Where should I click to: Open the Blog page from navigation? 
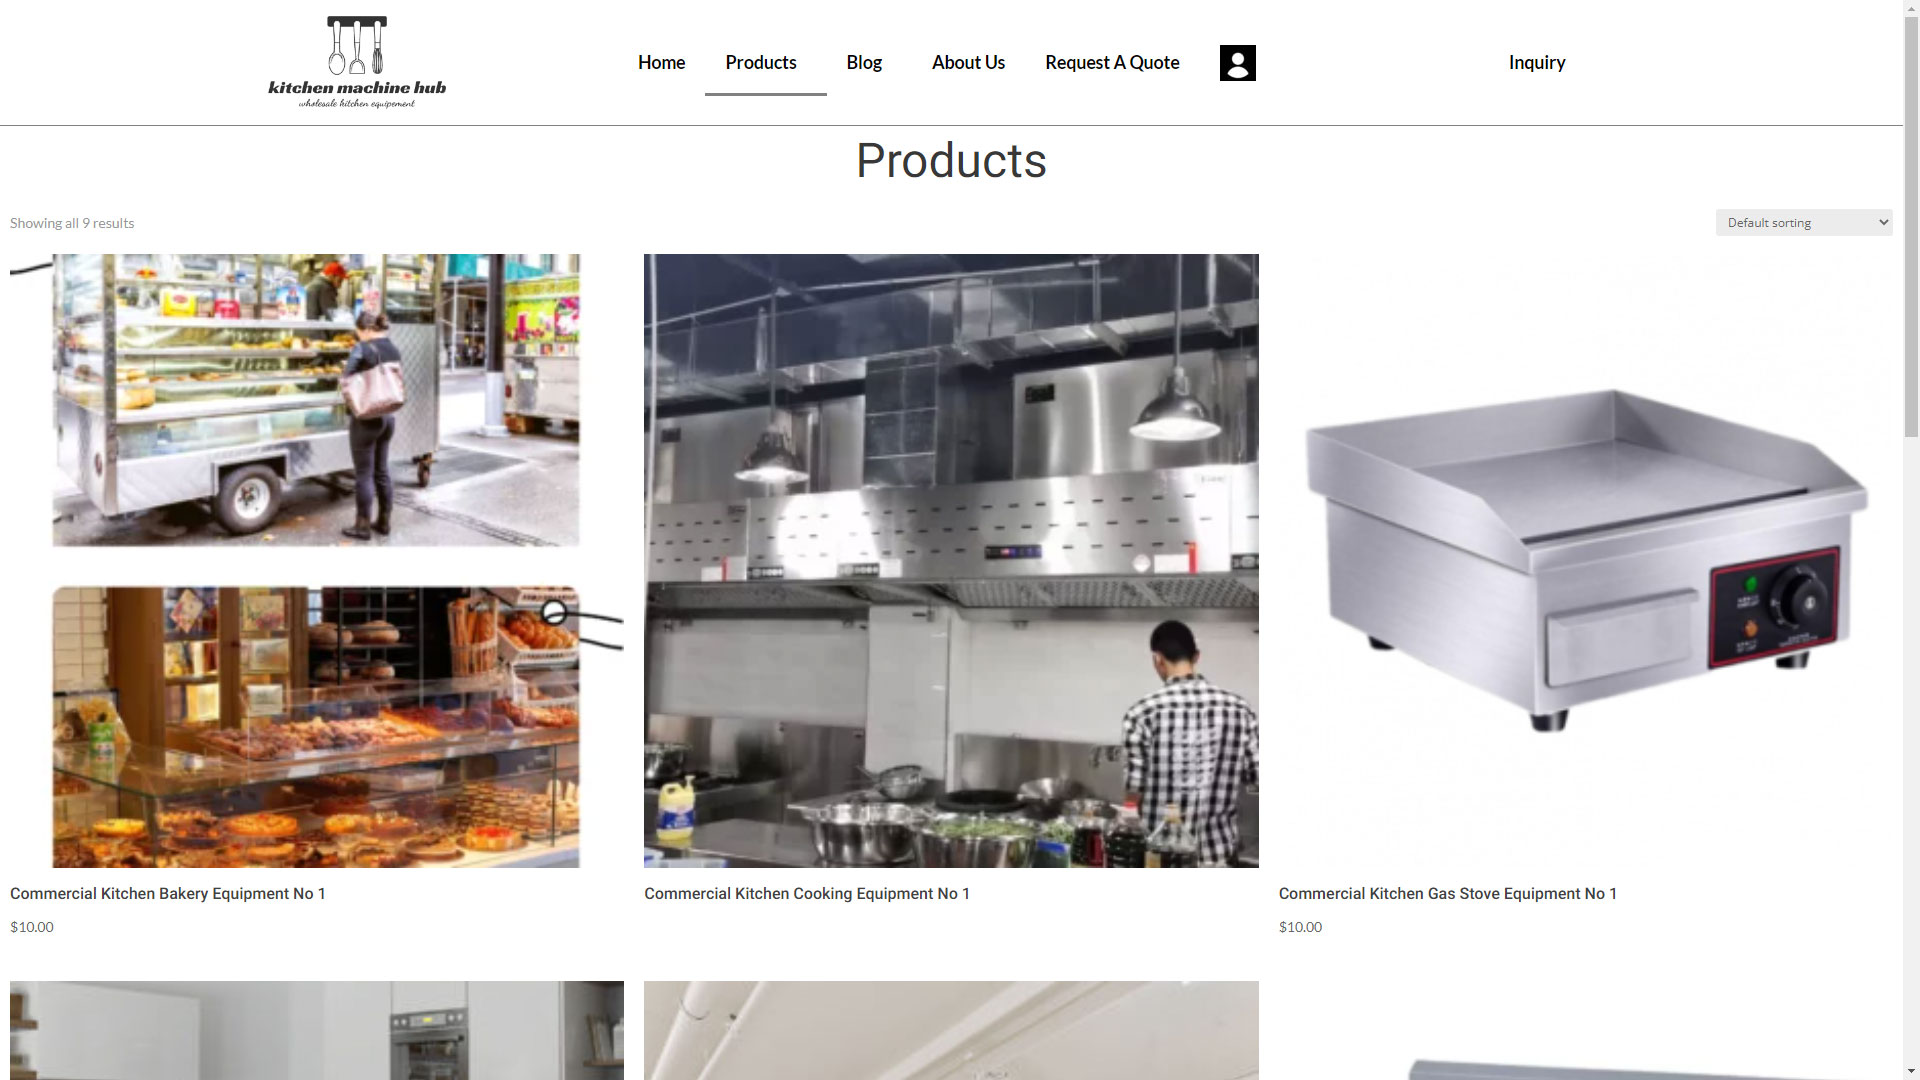864,62
